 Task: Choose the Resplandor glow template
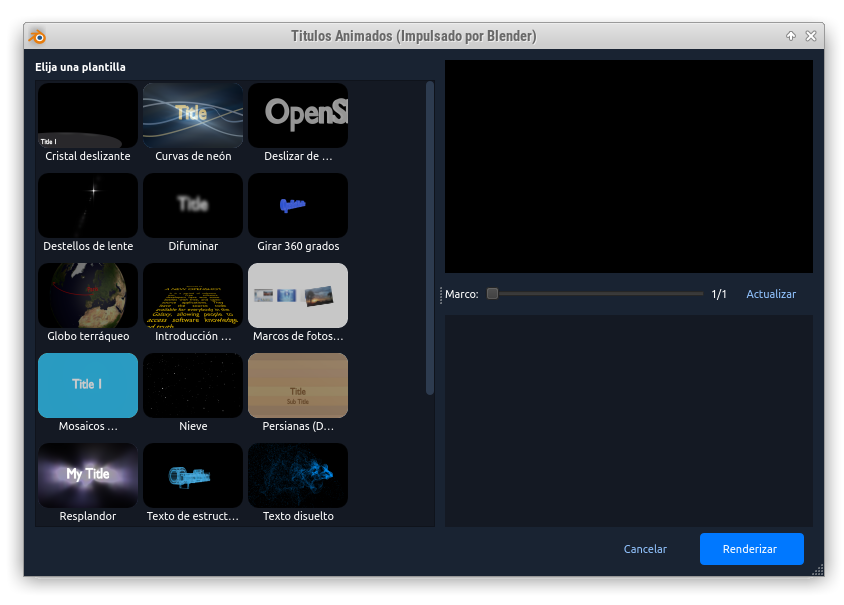pyautogui.click(x=88, y=476)
